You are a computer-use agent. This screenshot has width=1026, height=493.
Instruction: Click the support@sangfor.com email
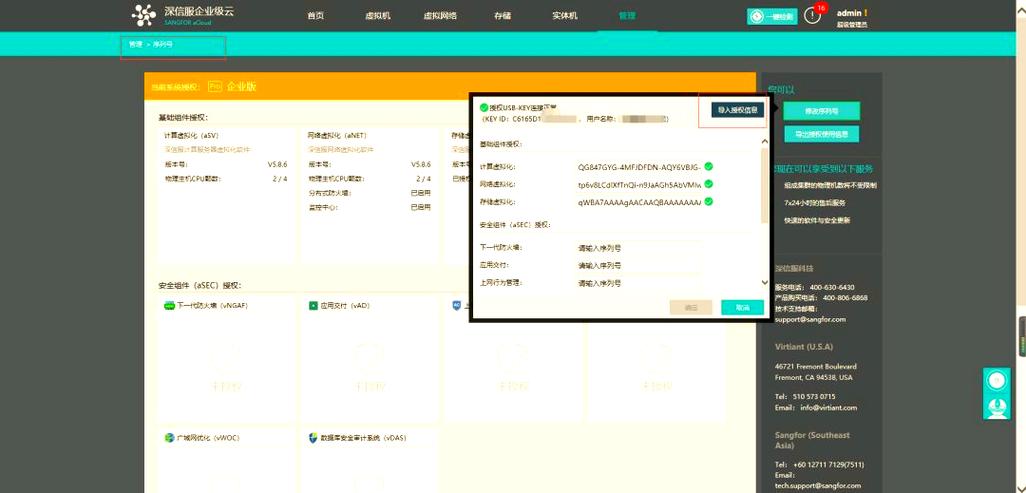pyautogui.click(x=810, y=320)
